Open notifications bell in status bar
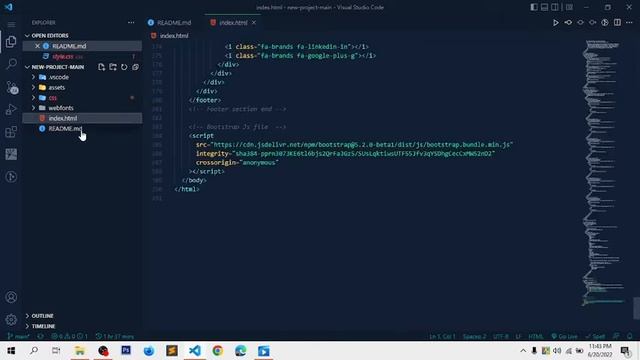The width and height of the screenshot is (640, 360). (629, 336)
